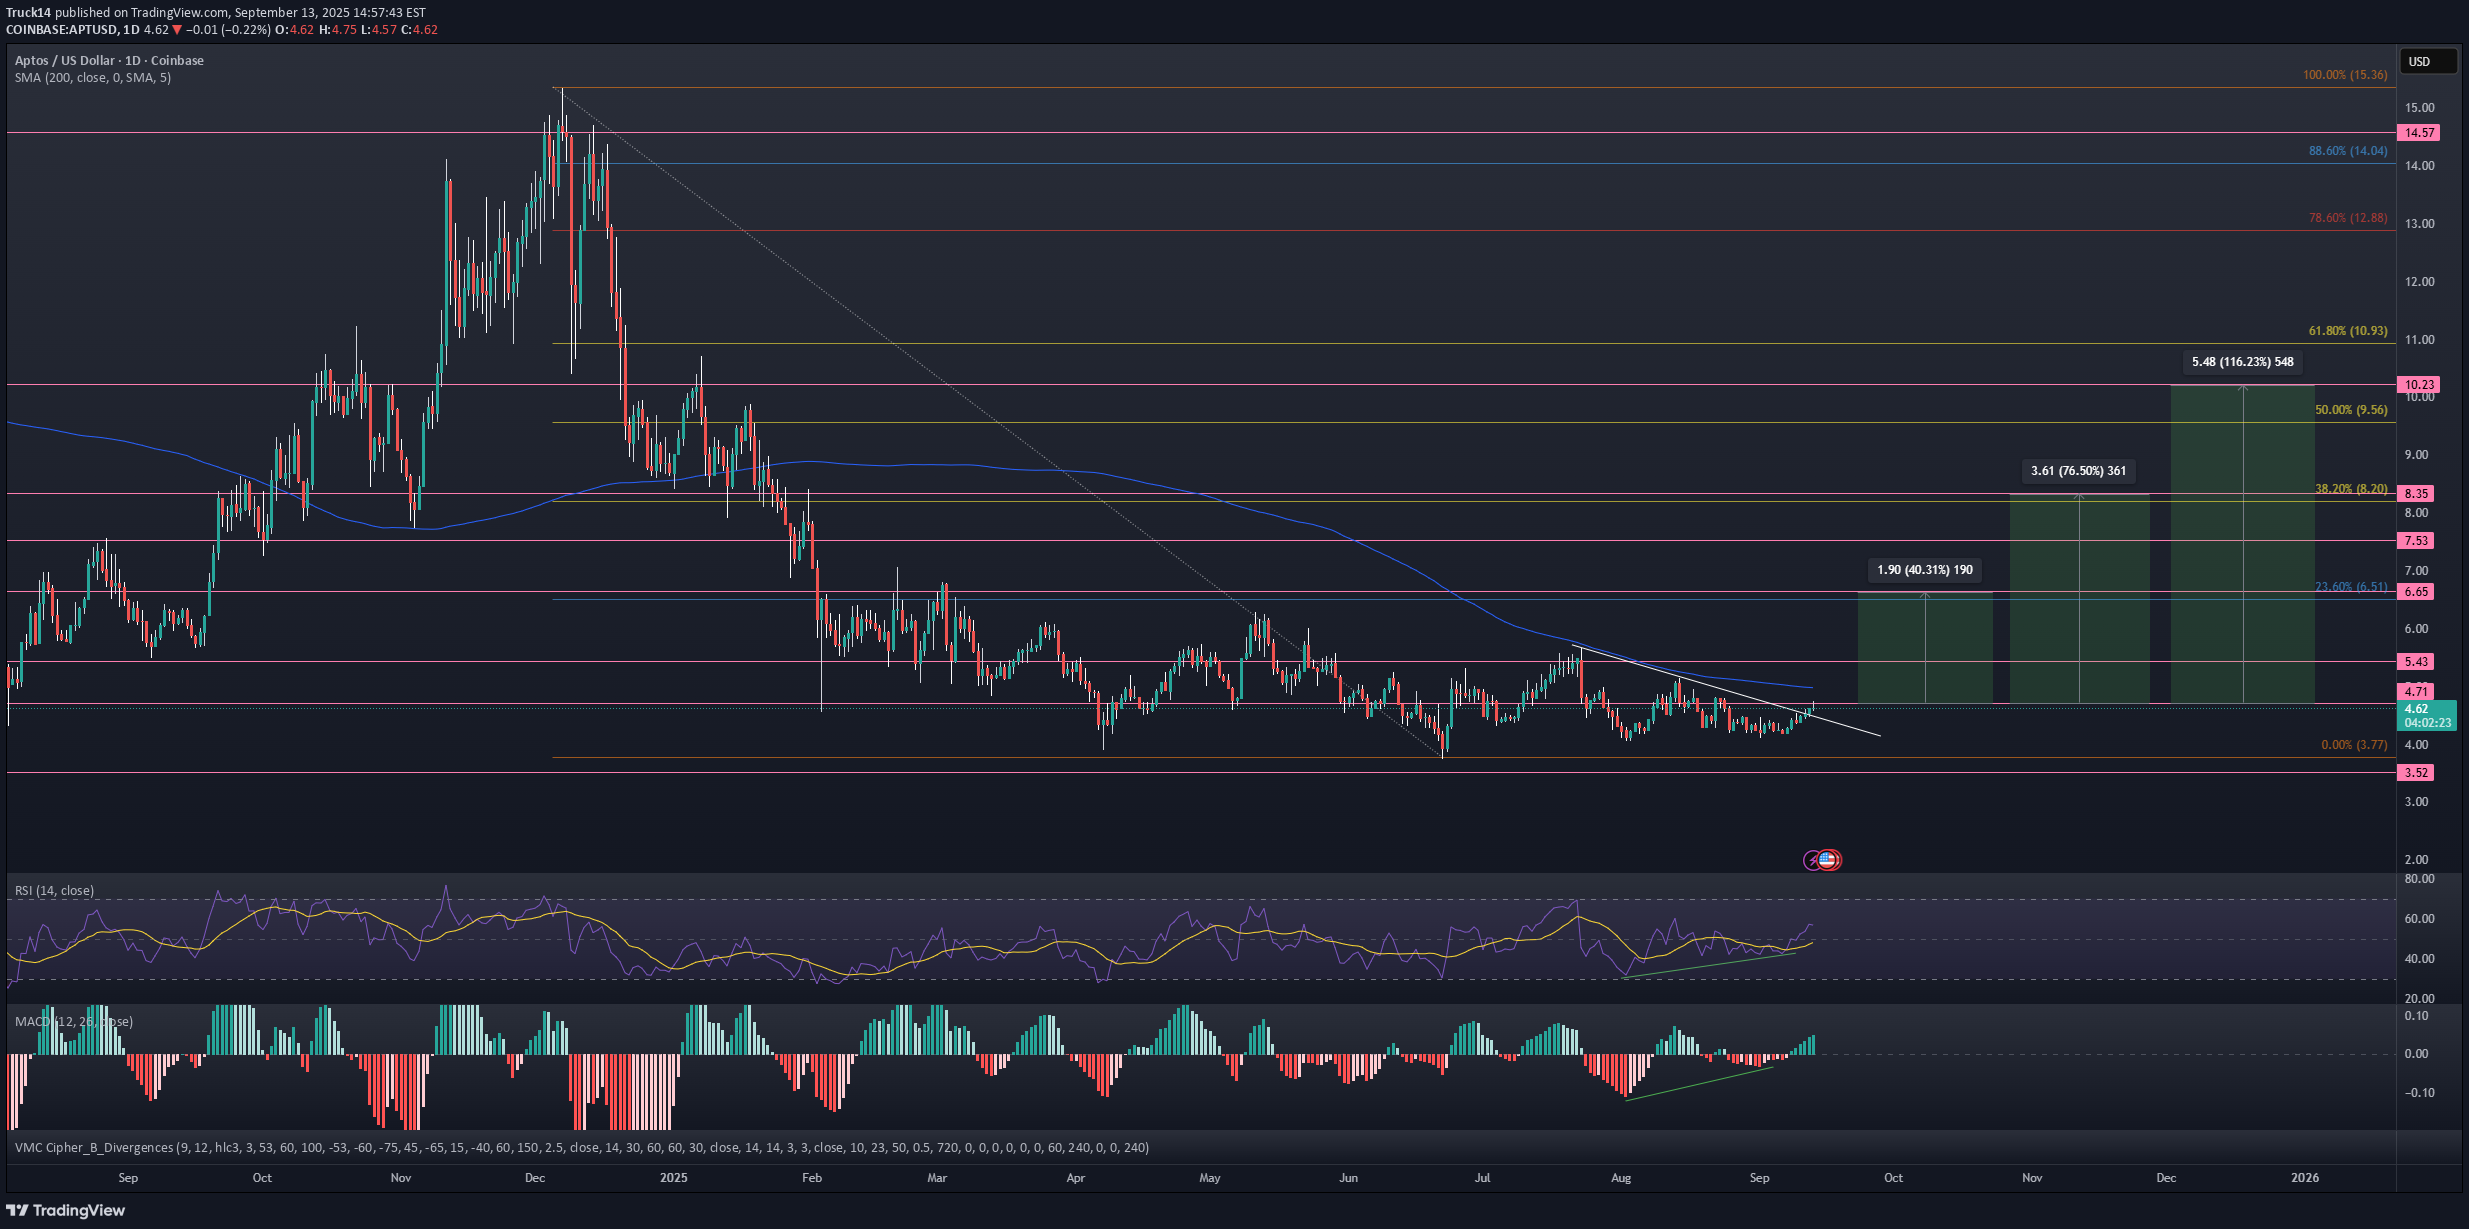Screen dimensions: 2469x1229
Task: Select the 5.43 price level label
Action: tap(2416, 662)
